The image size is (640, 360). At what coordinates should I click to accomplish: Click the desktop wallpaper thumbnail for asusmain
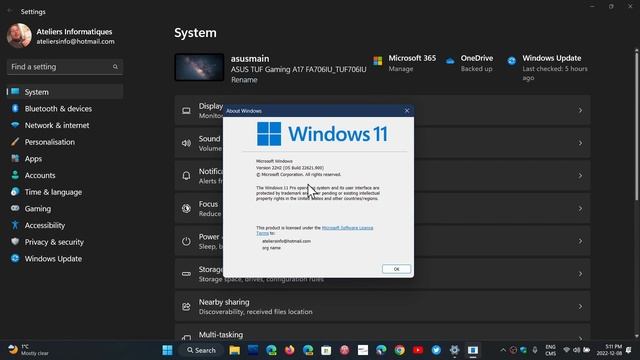pyautogui.click(x=199, y=67)
